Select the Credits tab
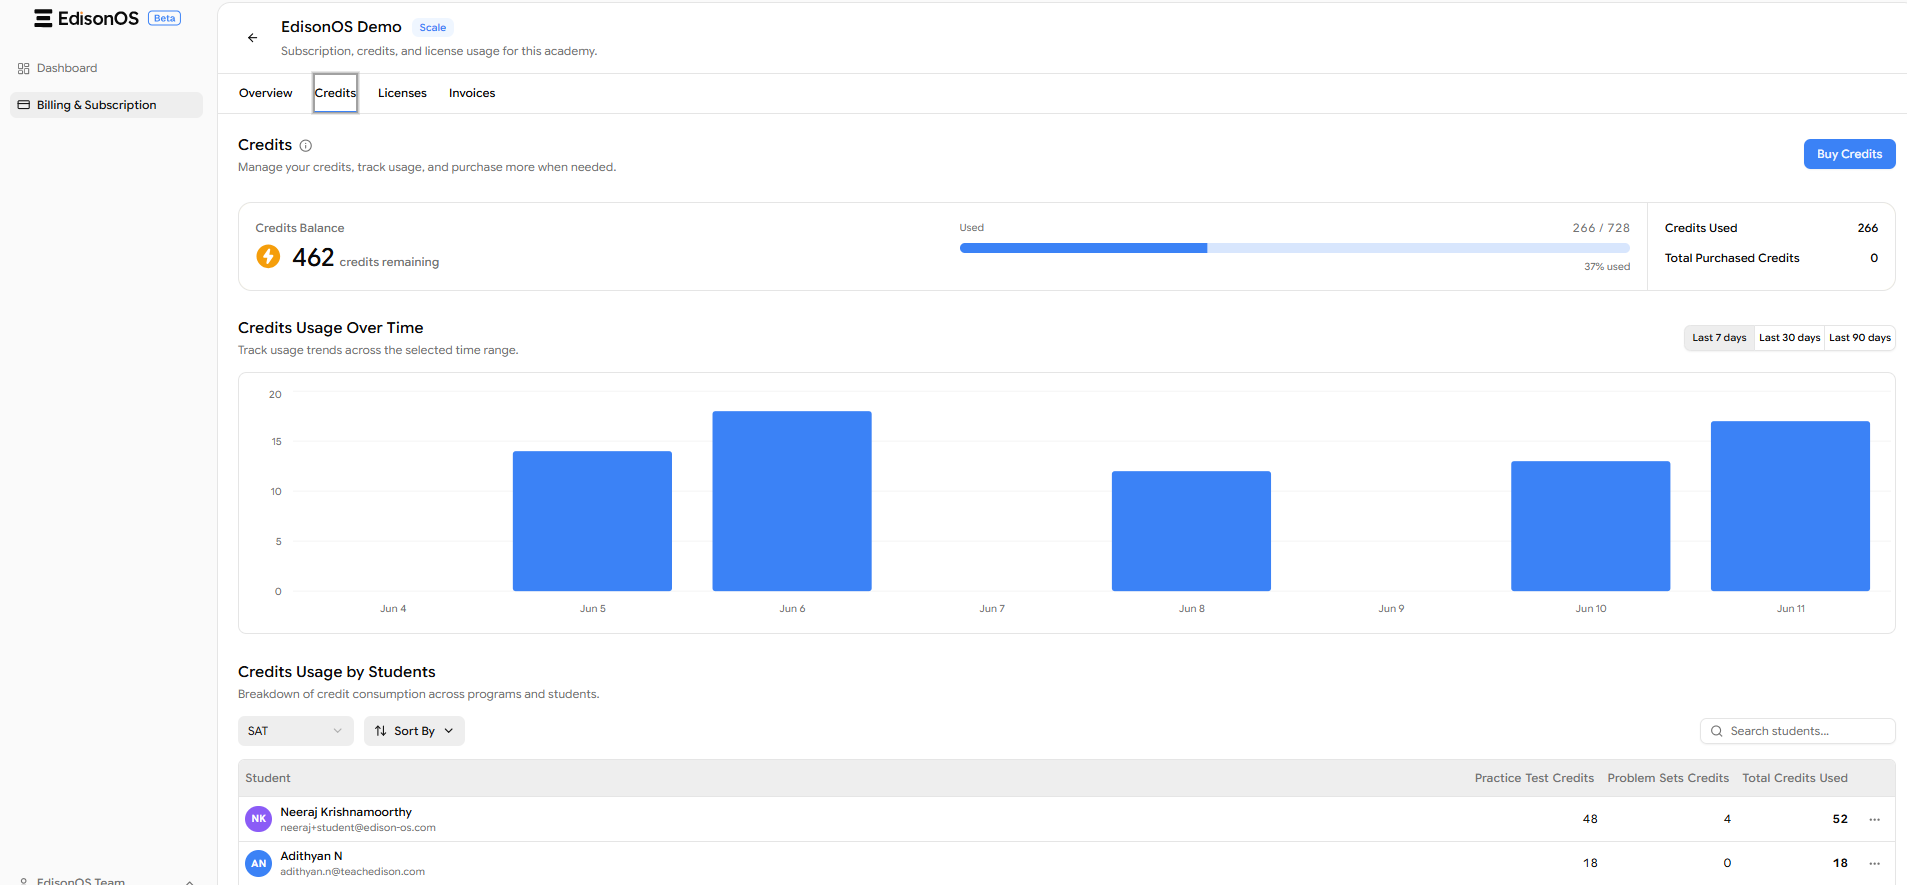This screenshot has height=885, width=1907. tap(335, 93)
